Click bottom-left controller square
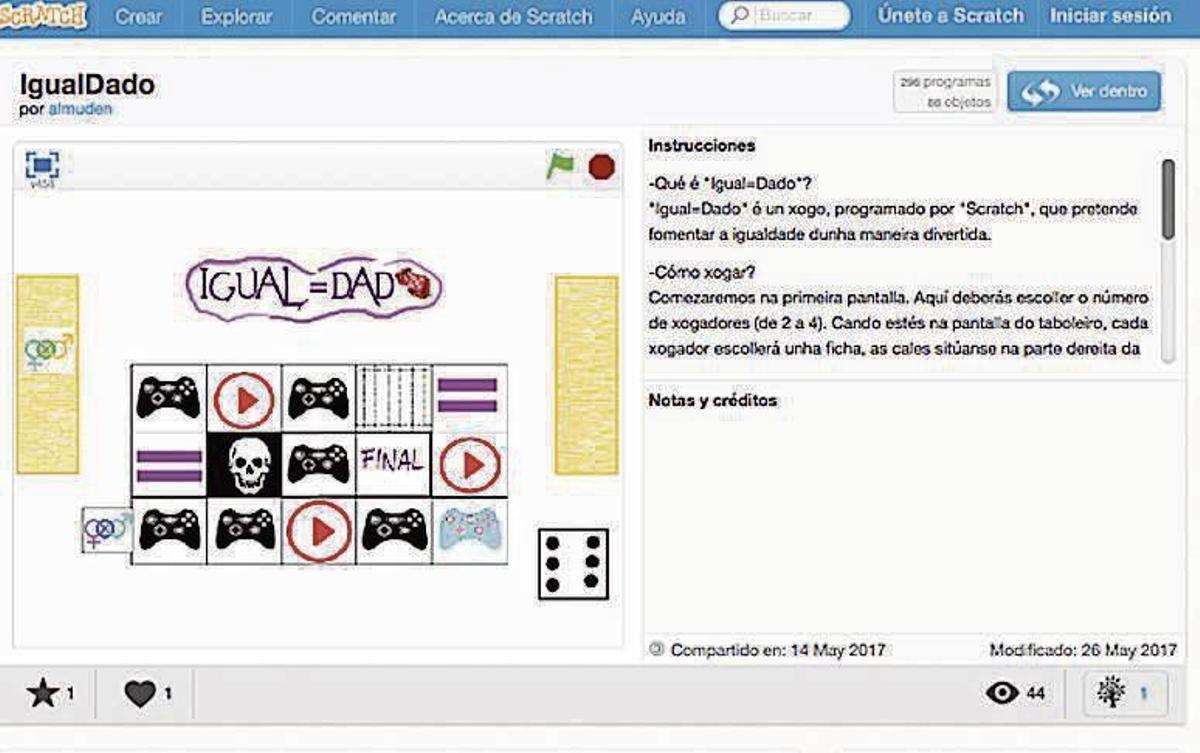Viewport: 1200px width, 753px height. point(169,531)
